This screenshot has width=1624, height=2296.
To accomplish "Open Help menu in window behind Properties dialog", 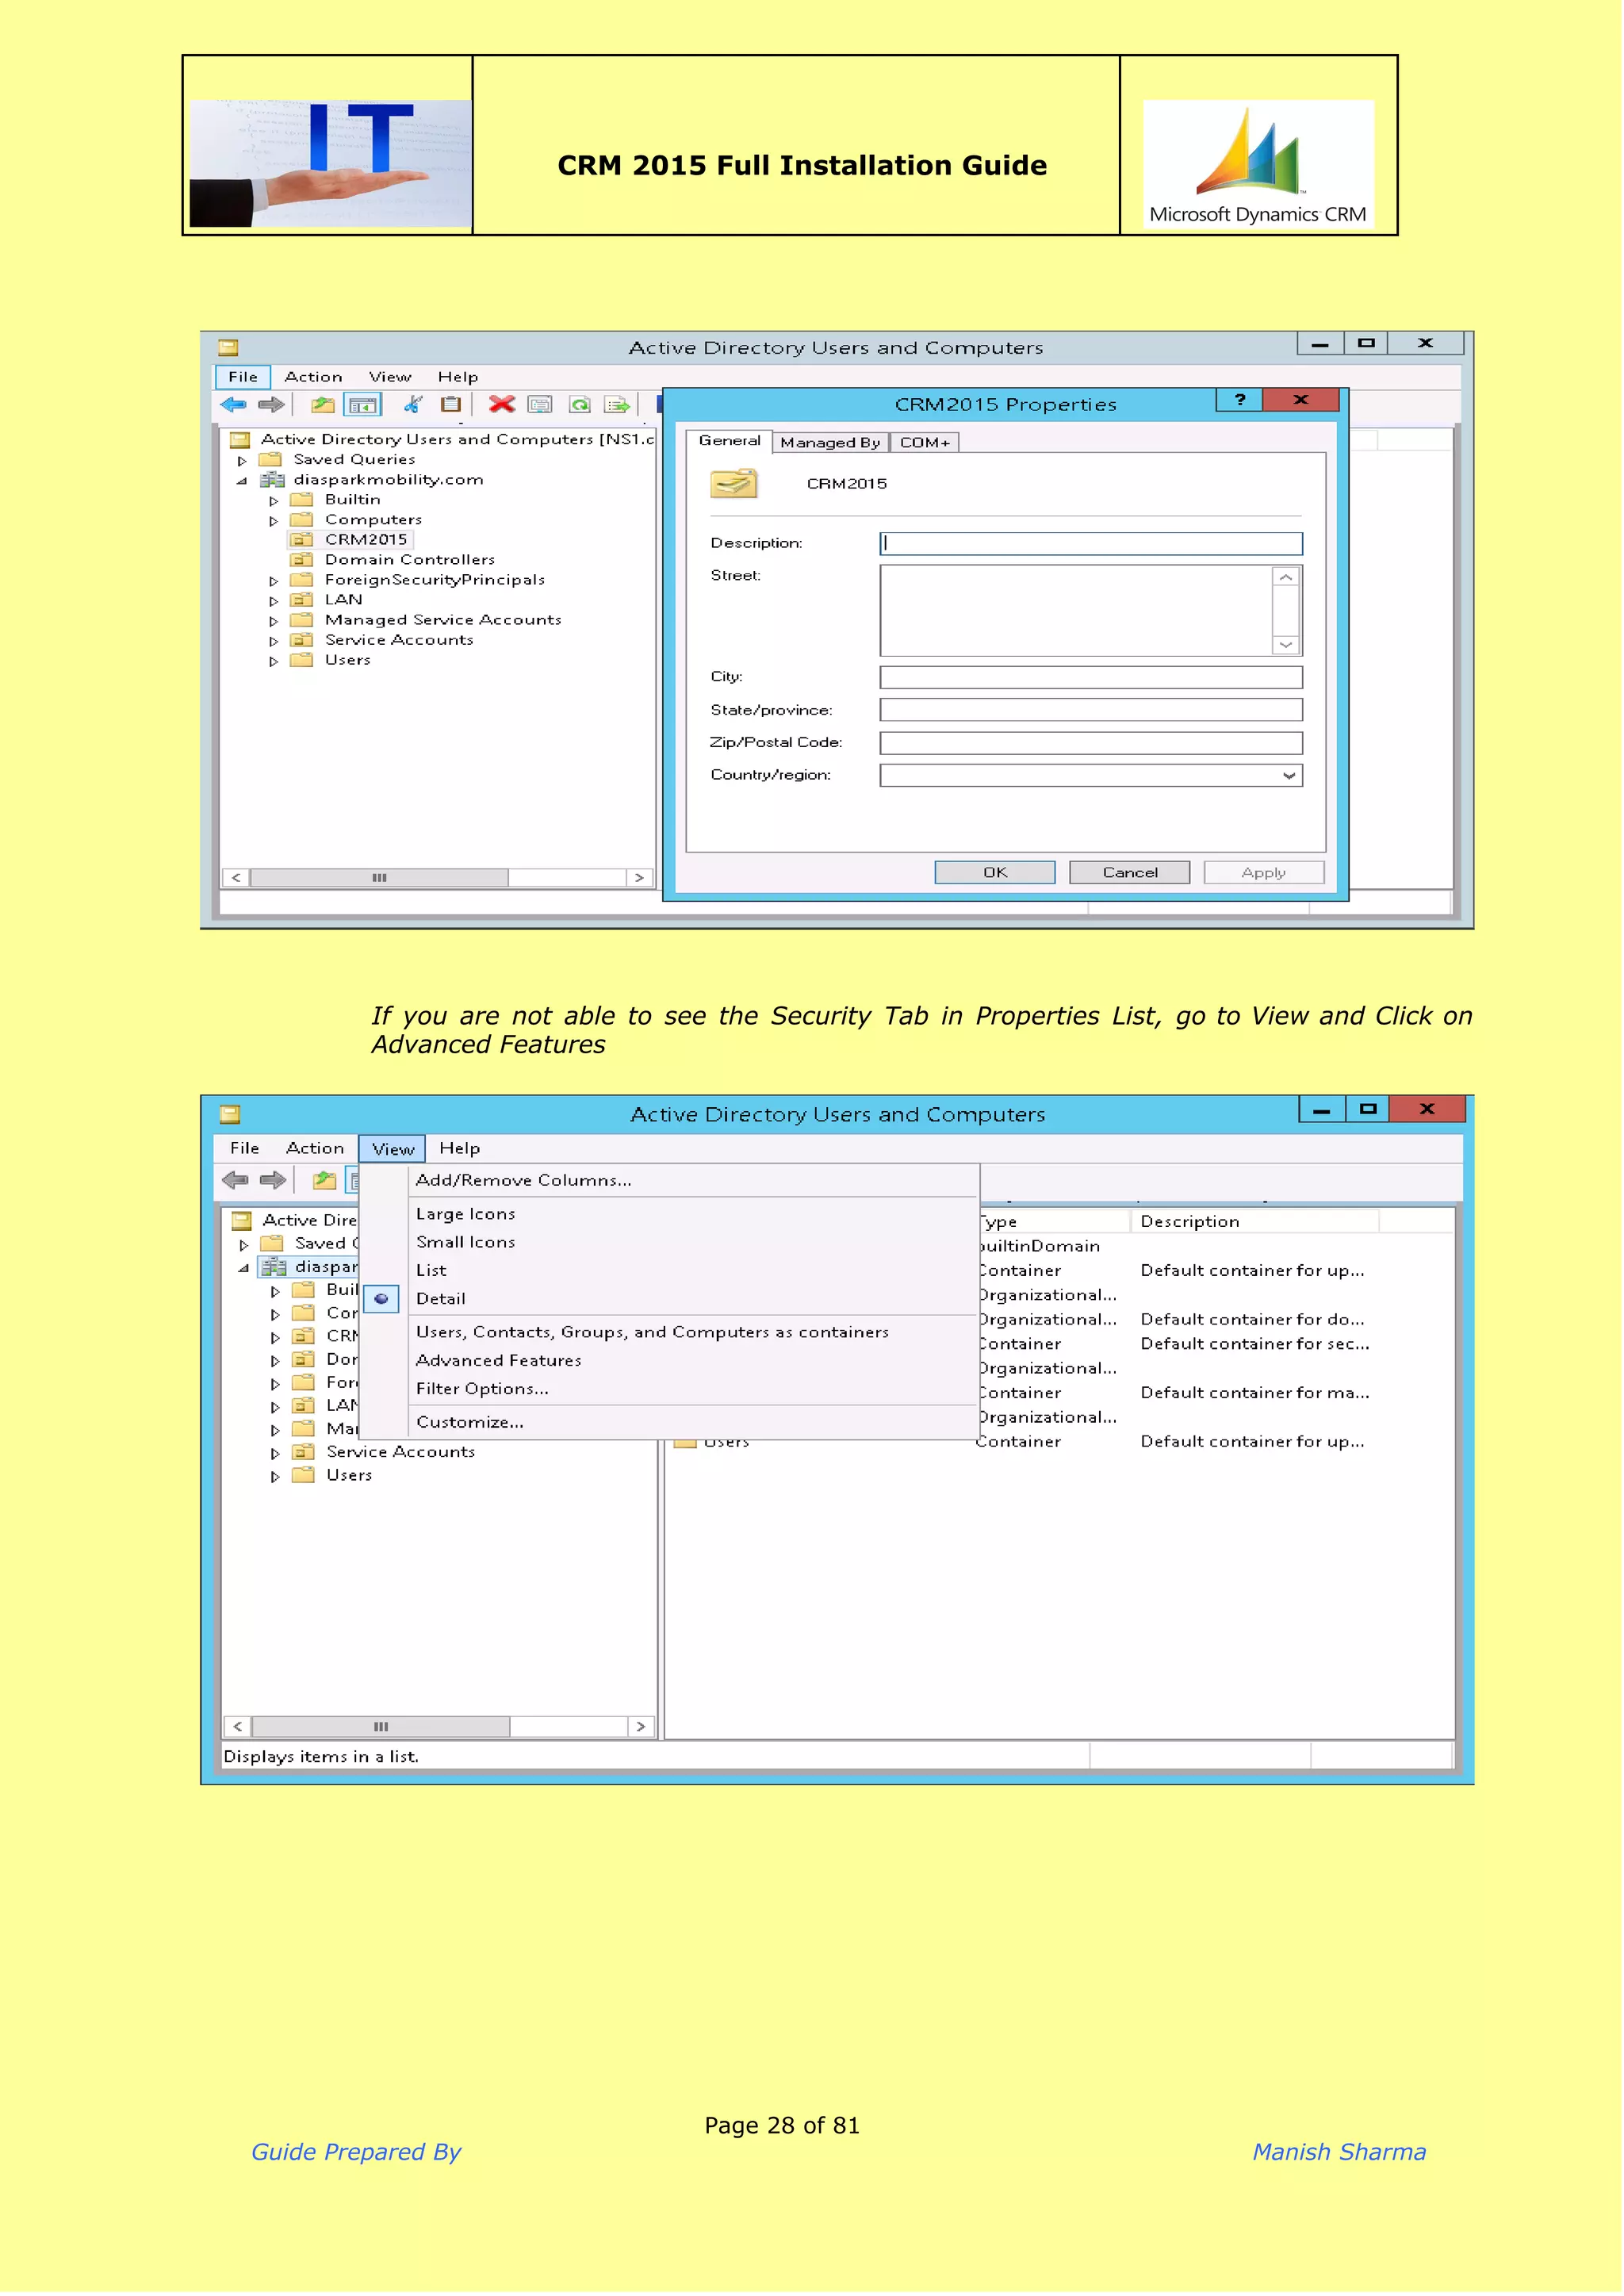I will pos(458,377).
